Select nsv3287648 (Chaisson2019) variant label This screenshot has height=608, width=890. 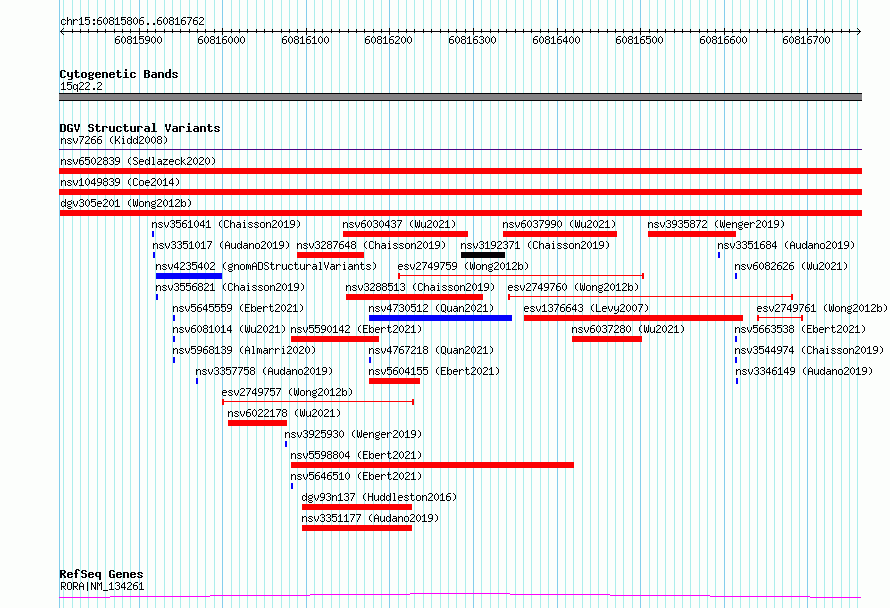coord(371,245)
